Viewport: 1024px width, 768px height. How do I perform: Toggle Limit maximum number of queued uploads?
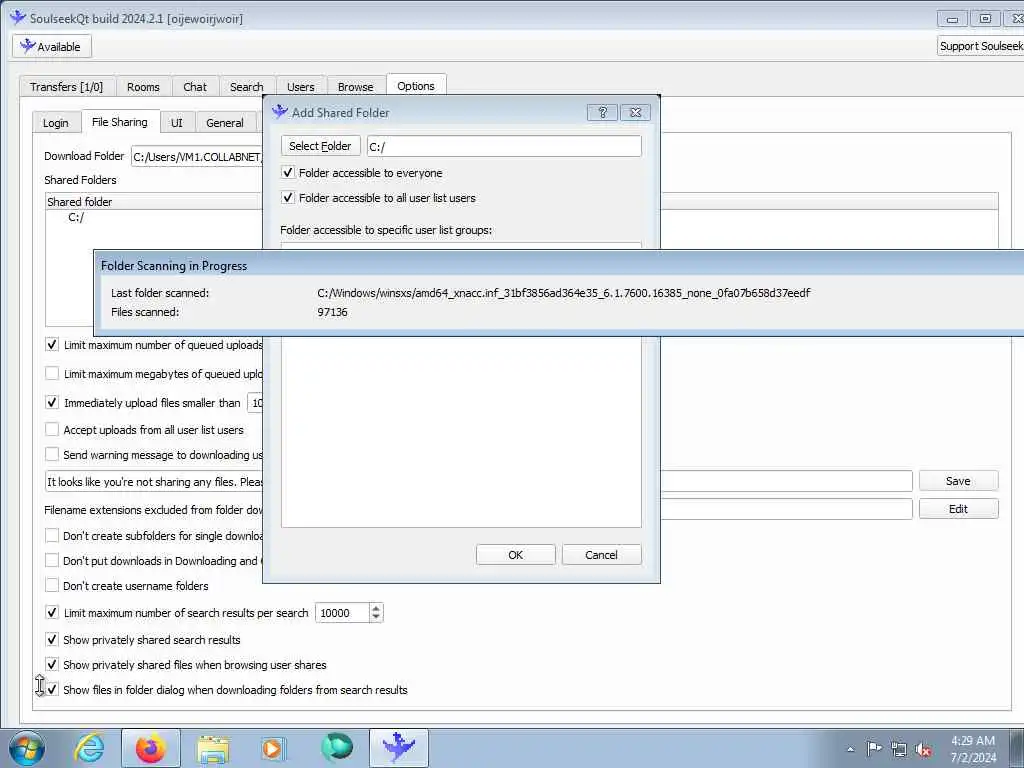click(x=52, y=345)
